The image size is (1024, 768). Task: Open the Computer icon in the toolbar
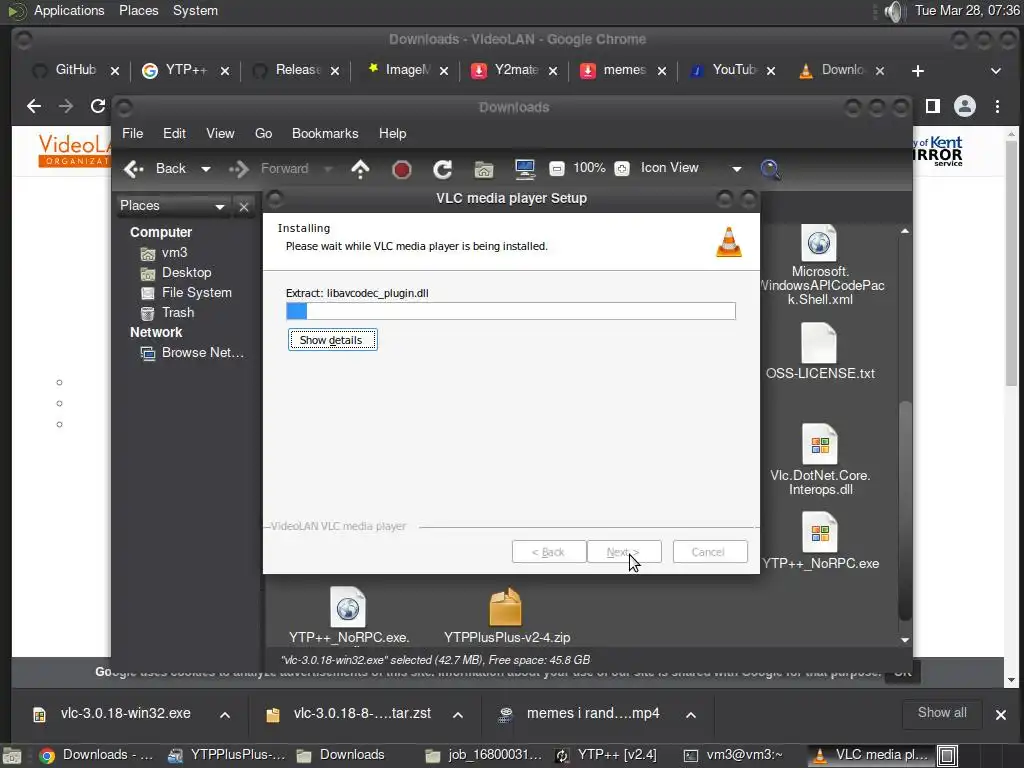pos(524,169)
